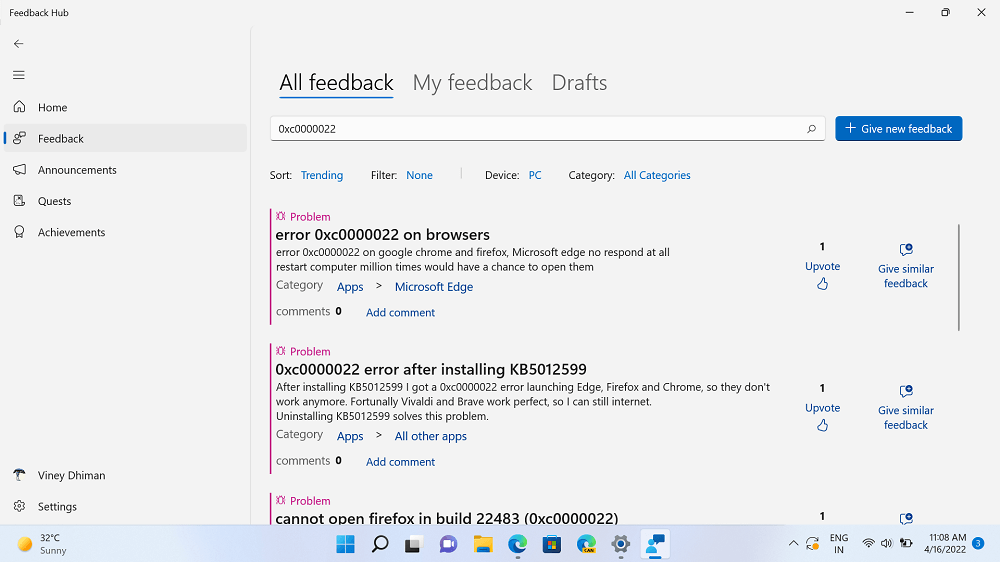The image size is (1000, 562).
Task: Open the Device PC dropdown
Action: click(x=534, y=175)
